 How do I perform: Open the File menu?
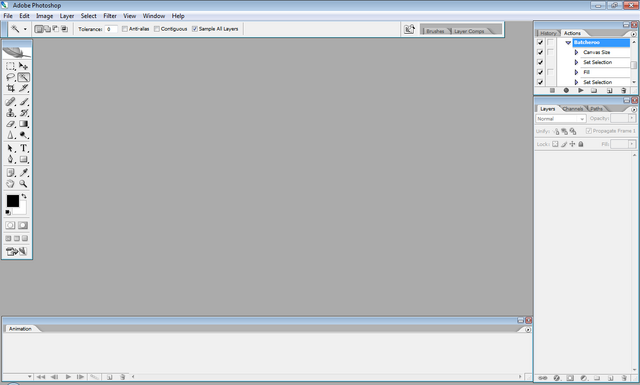8,16
